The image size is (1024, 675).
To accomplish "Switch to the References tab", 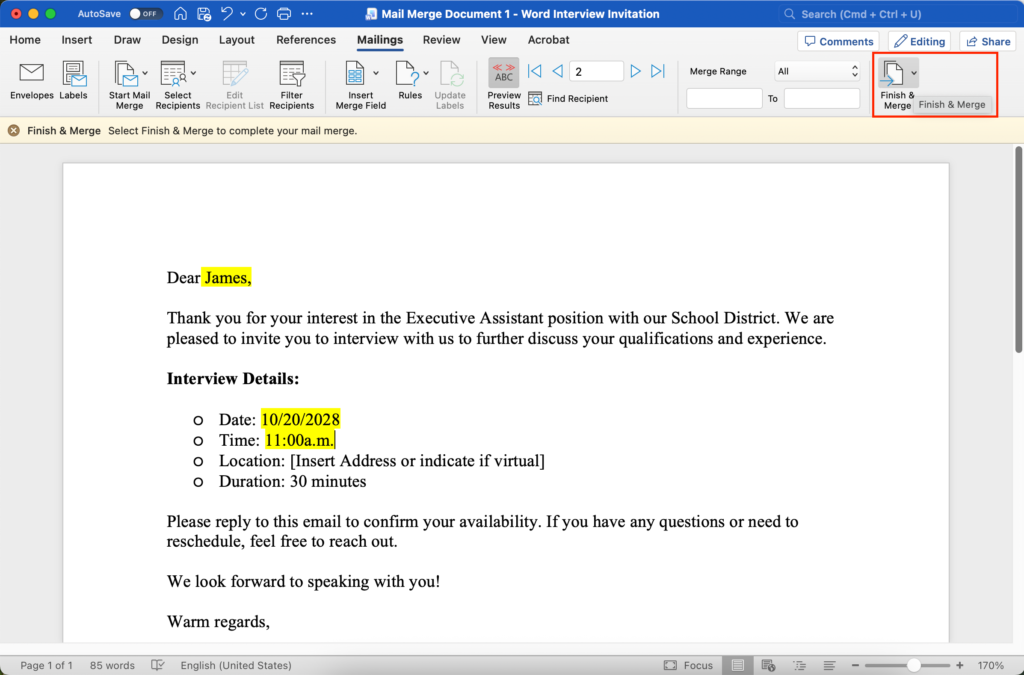I will [x=306, y=40].
